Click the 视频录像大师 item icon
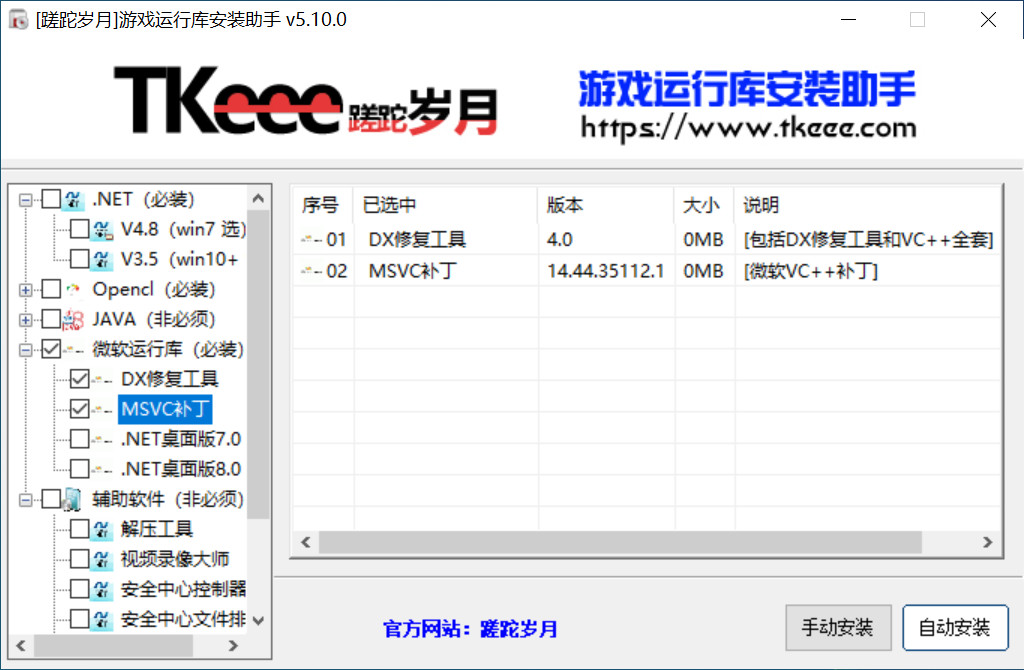The width and height of the screenshot is (1024, 670). point(103,559)
